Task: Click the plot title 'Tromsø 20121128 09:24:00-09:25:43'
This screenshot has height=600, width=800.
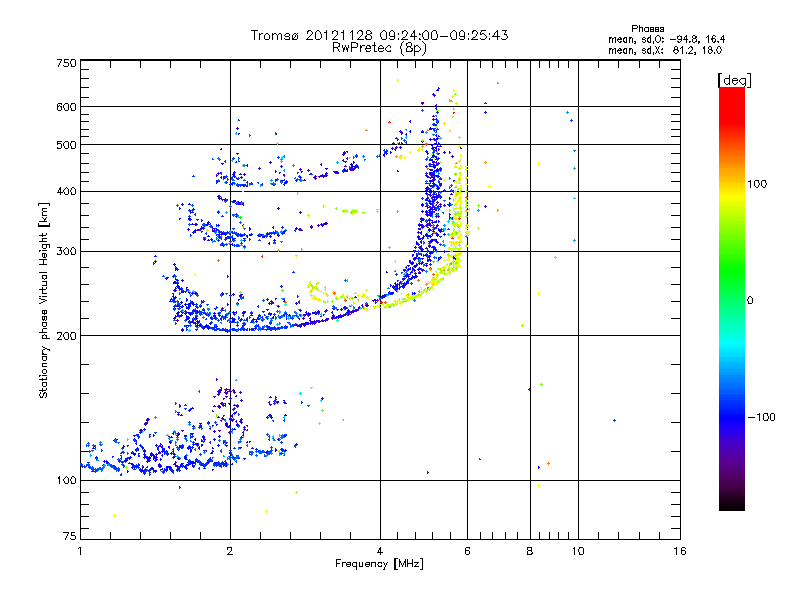Action: (x=379, y=35)
